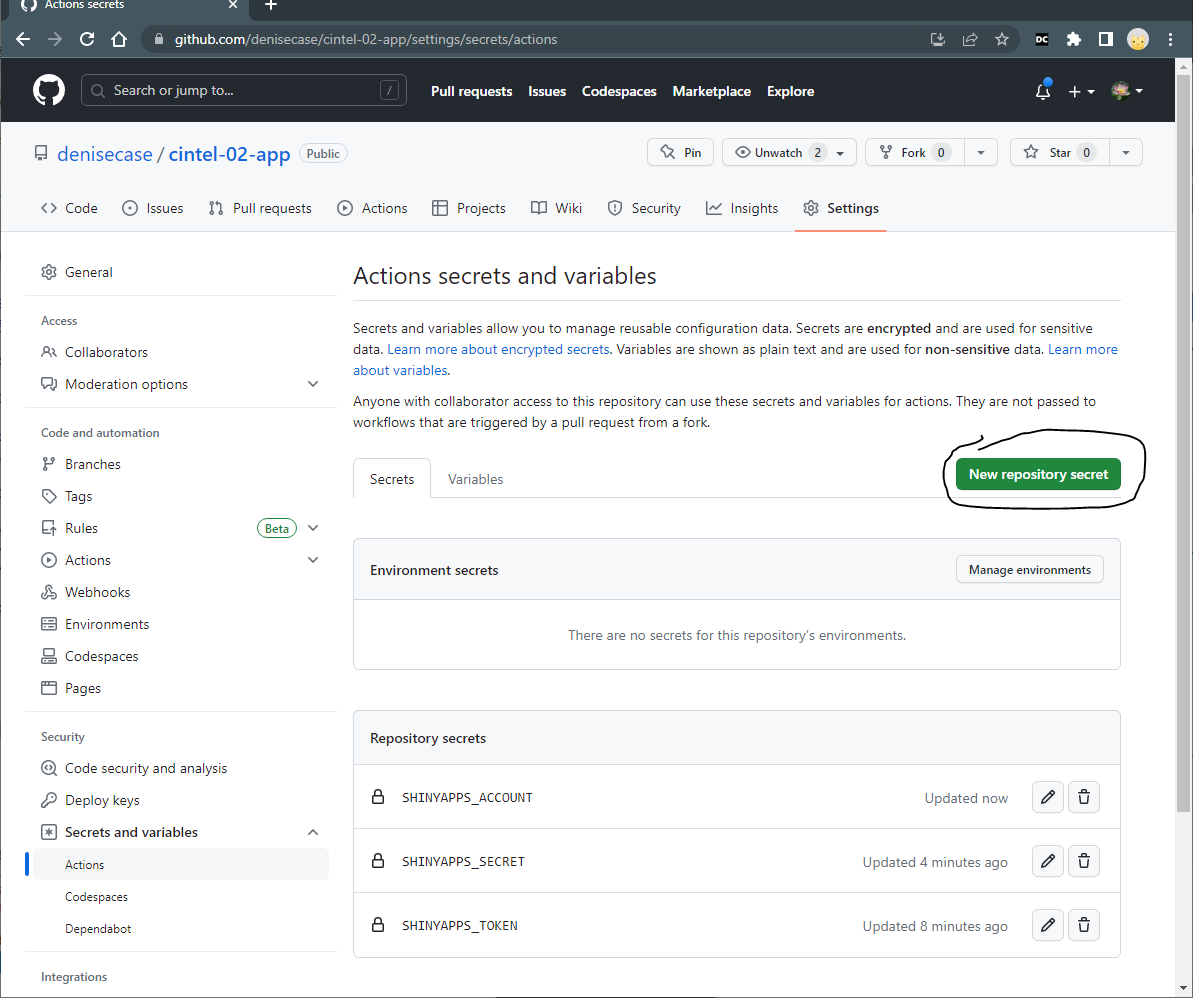Image resolution: width=1193 pixels, height=998 pixels.
Task: Open the side panel icon
Action: [1106, 40]
